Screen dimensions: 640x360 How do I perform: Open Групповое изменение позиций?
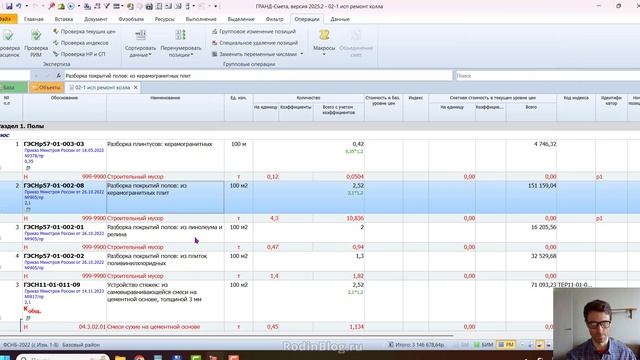click(254, 31)
